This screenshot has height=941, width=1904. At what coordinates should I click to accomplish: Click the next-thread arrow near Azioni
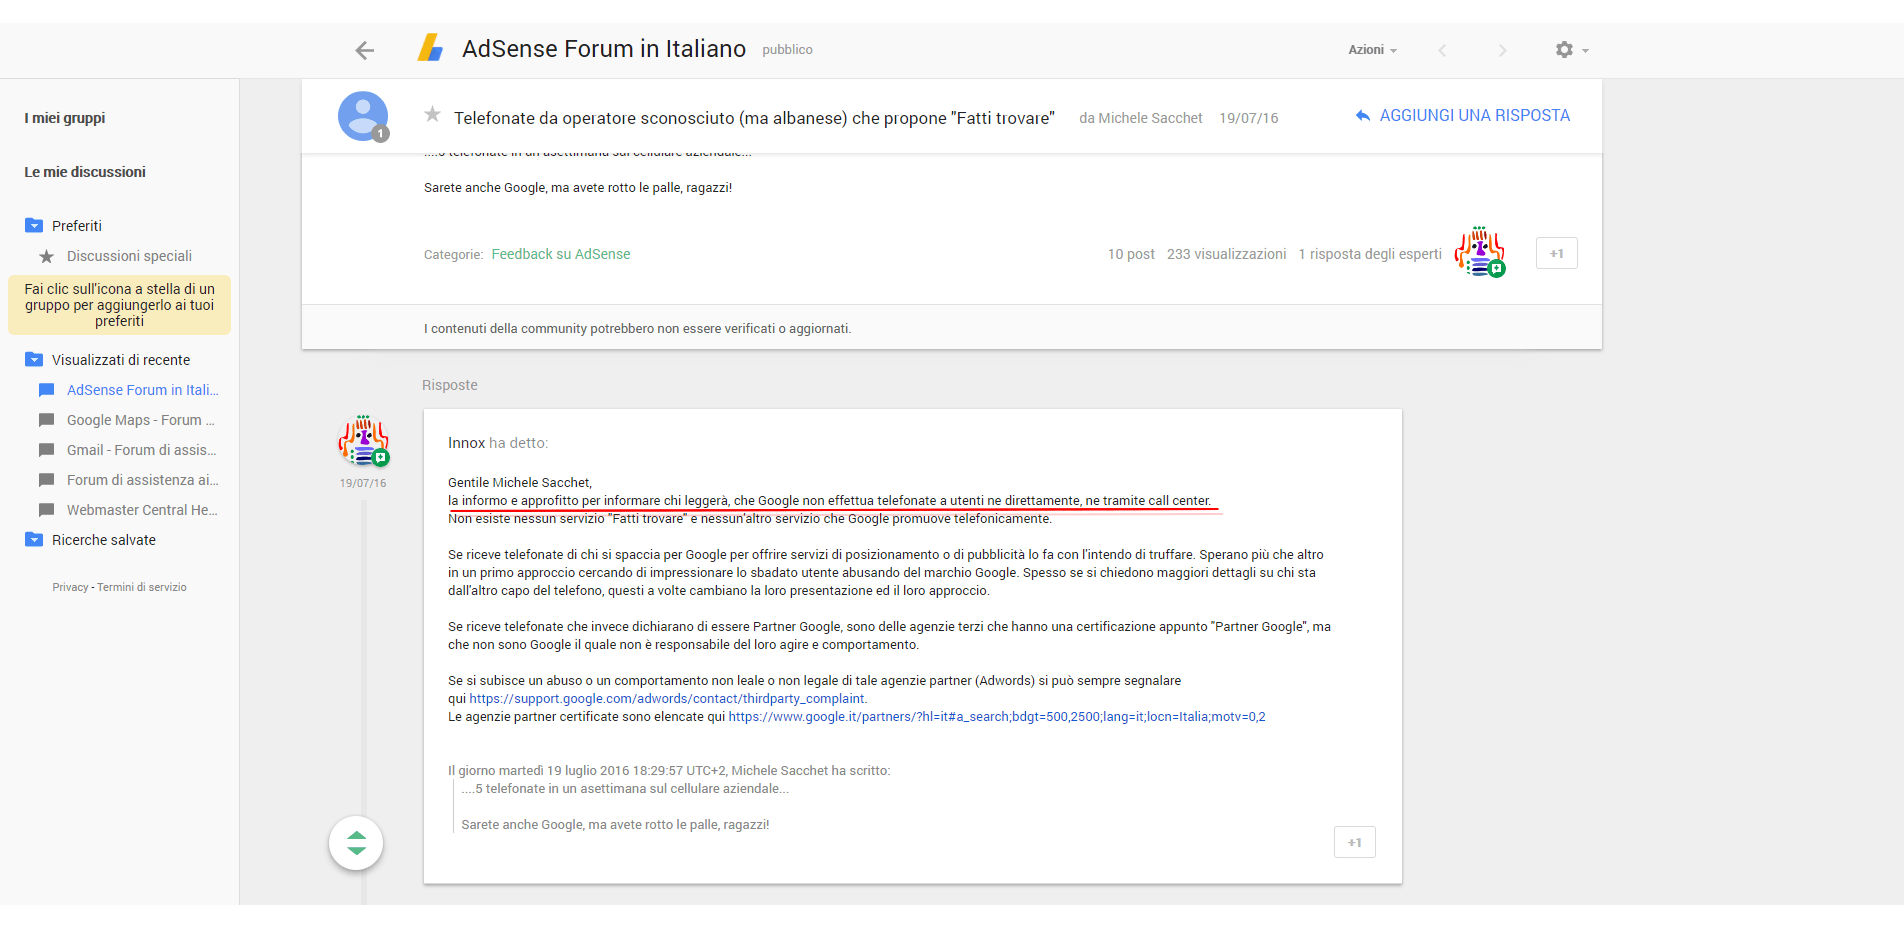point(1503,49)
